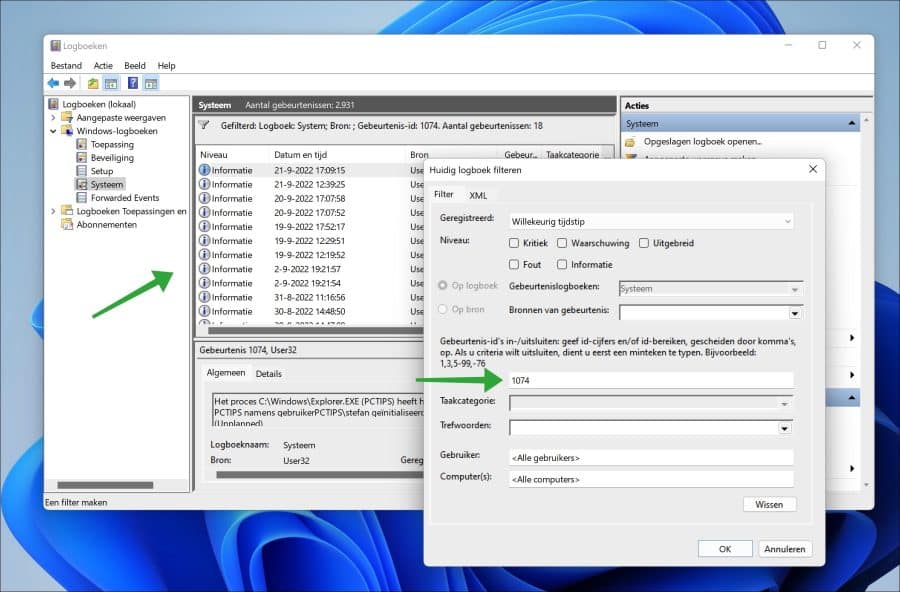Close the Huidig logboek filteren dialog
Viewport: 900px width, 592px height.
pyautogui.click(x=813, y=169)
